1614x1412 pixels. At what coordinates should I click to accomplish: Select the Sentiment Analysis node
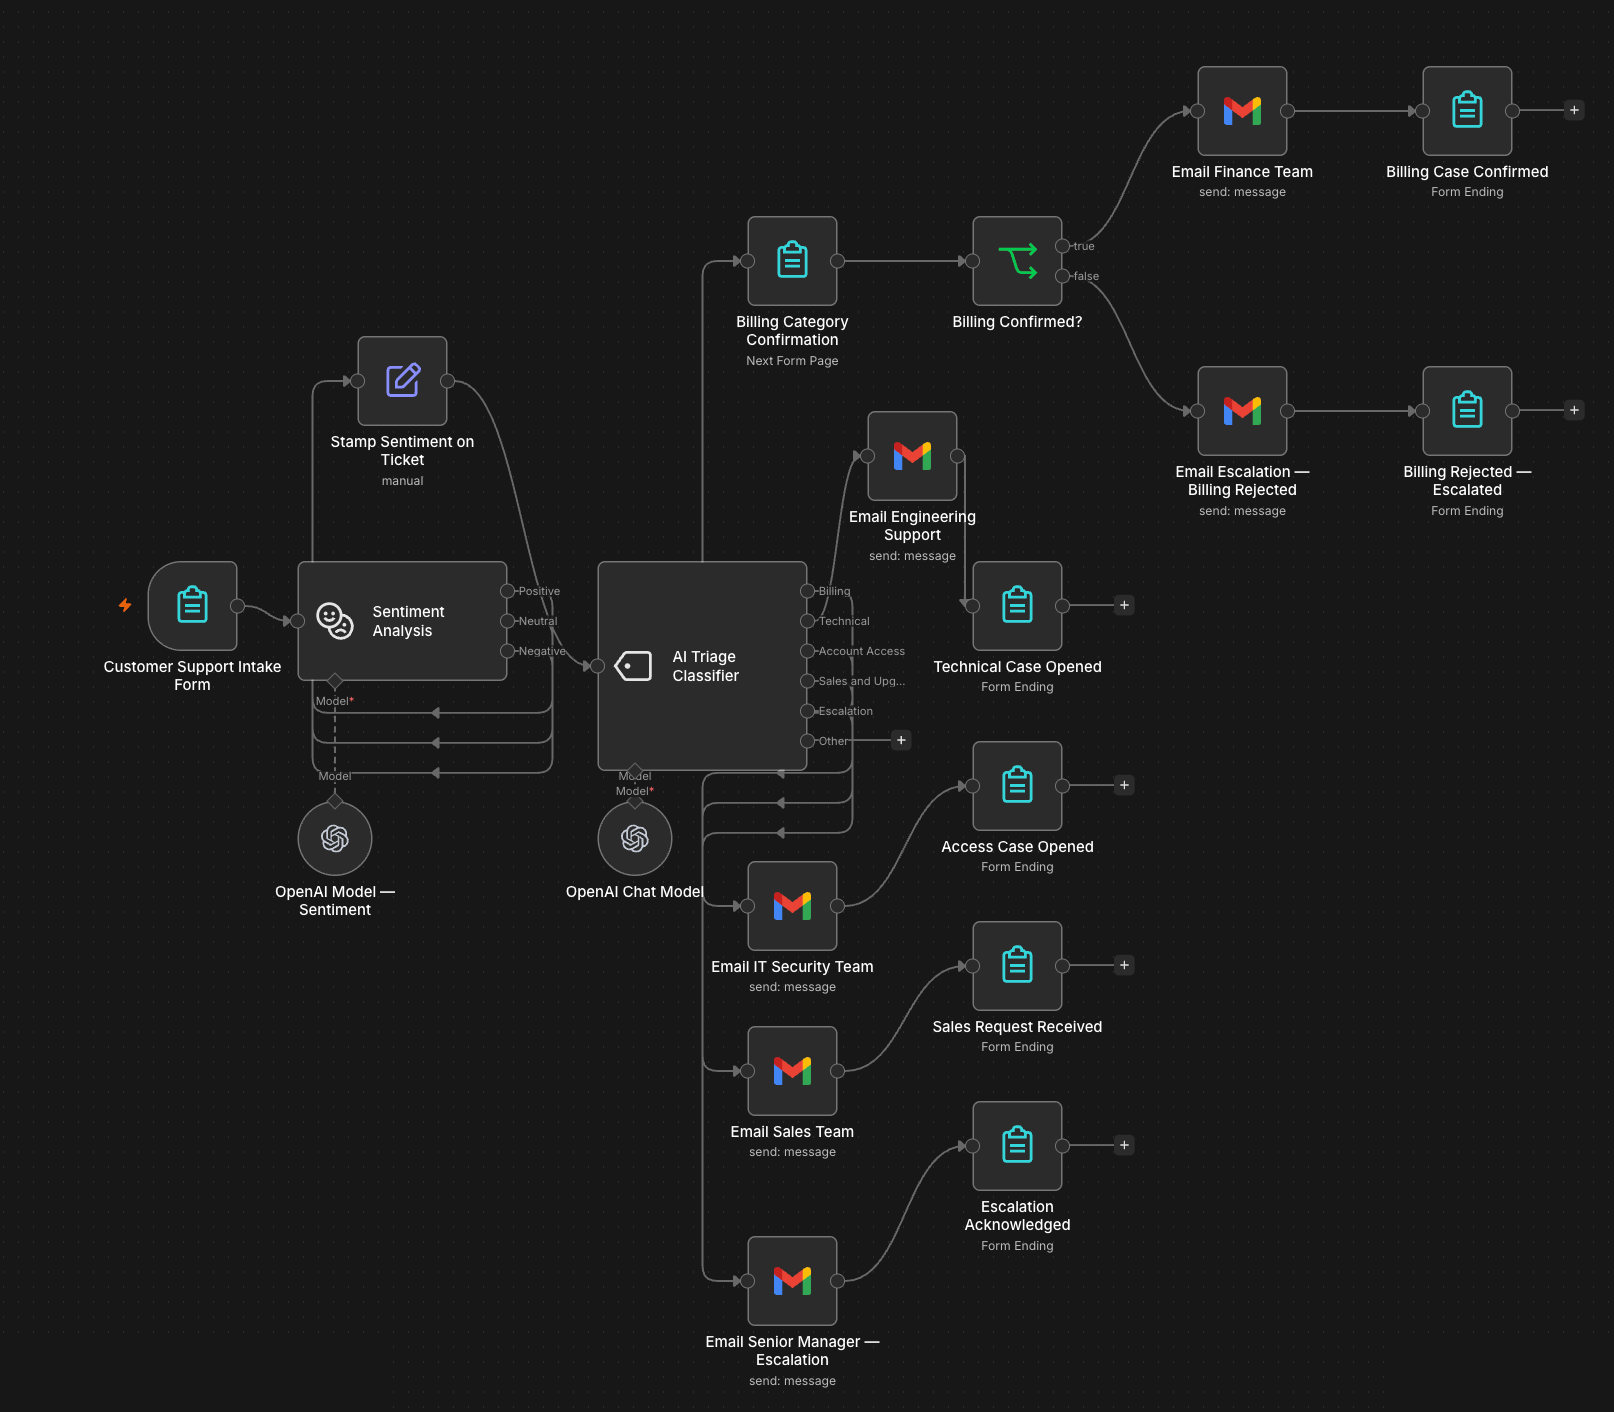coord(402,621)
